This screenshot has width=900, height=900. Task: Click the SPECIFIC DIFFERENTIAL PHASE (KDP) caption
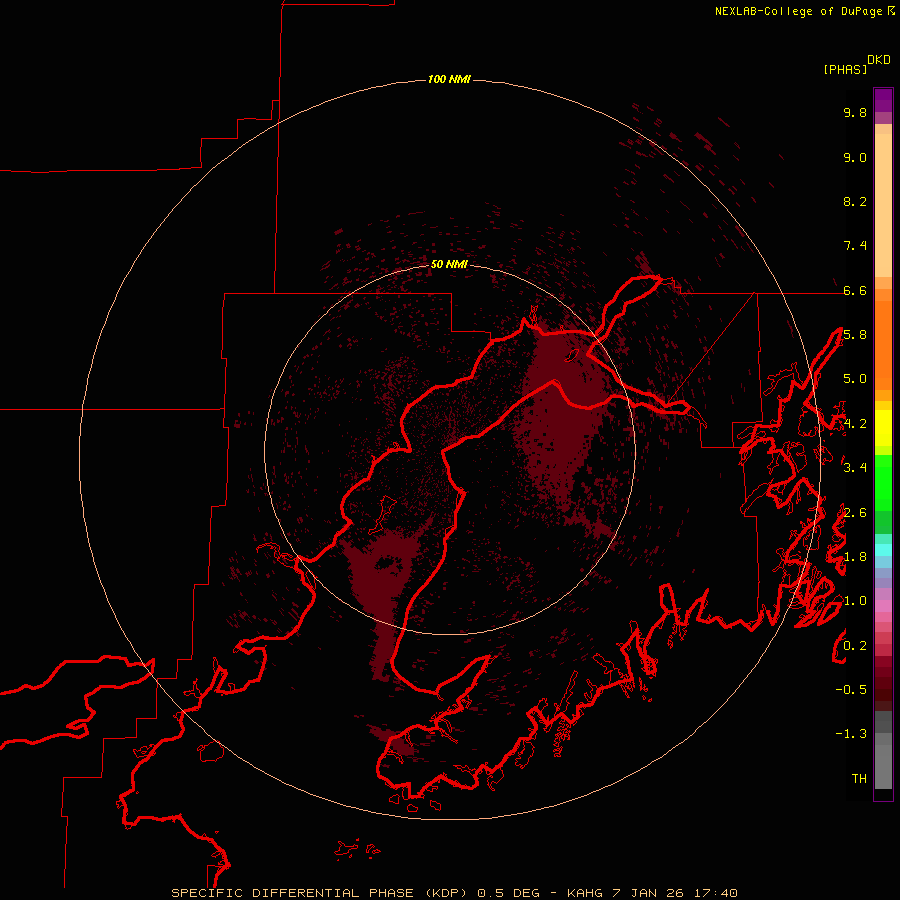click(320, 893)
